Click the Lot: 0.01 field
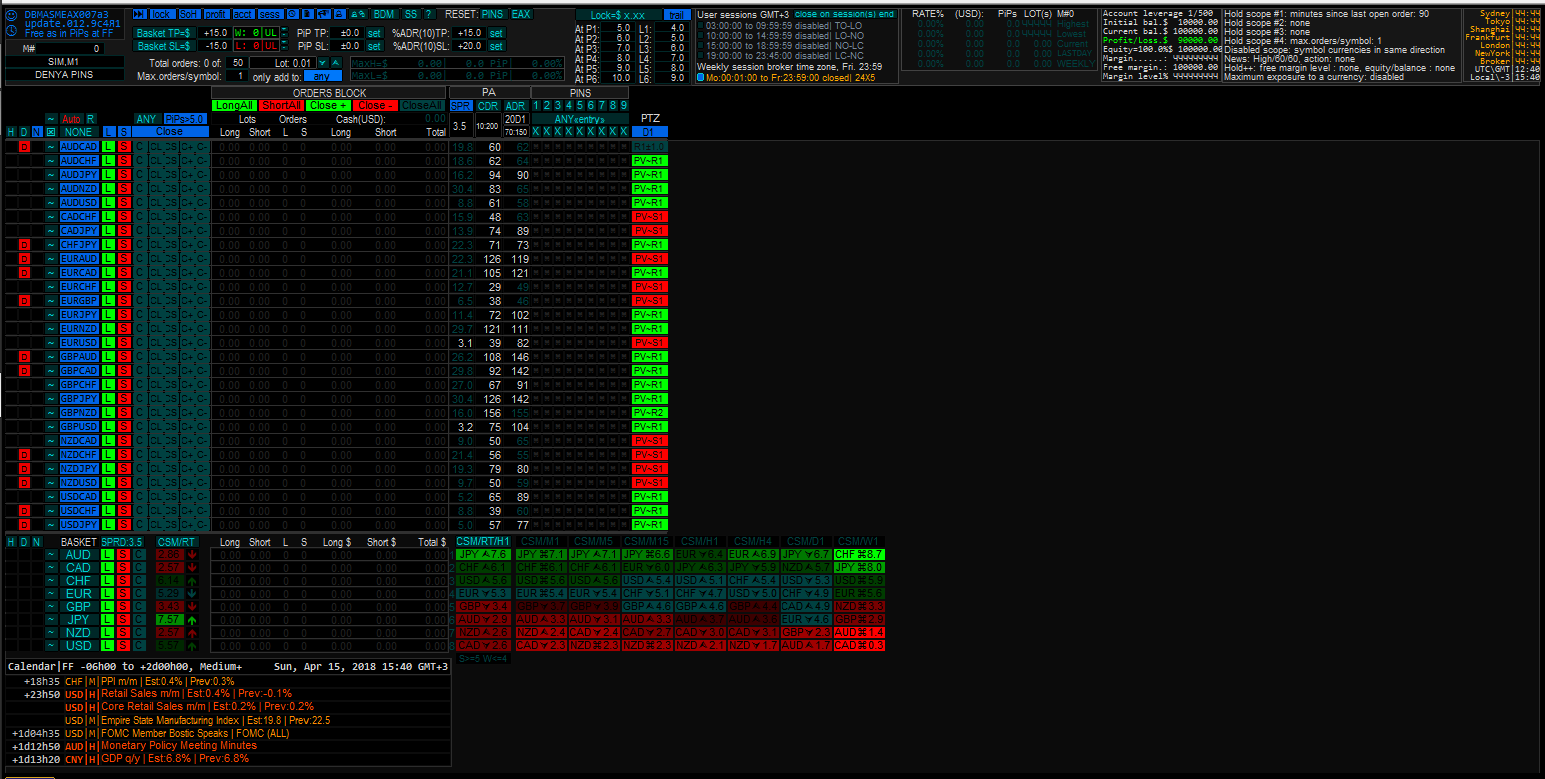 pyautogui.click(x=283, y=63)
